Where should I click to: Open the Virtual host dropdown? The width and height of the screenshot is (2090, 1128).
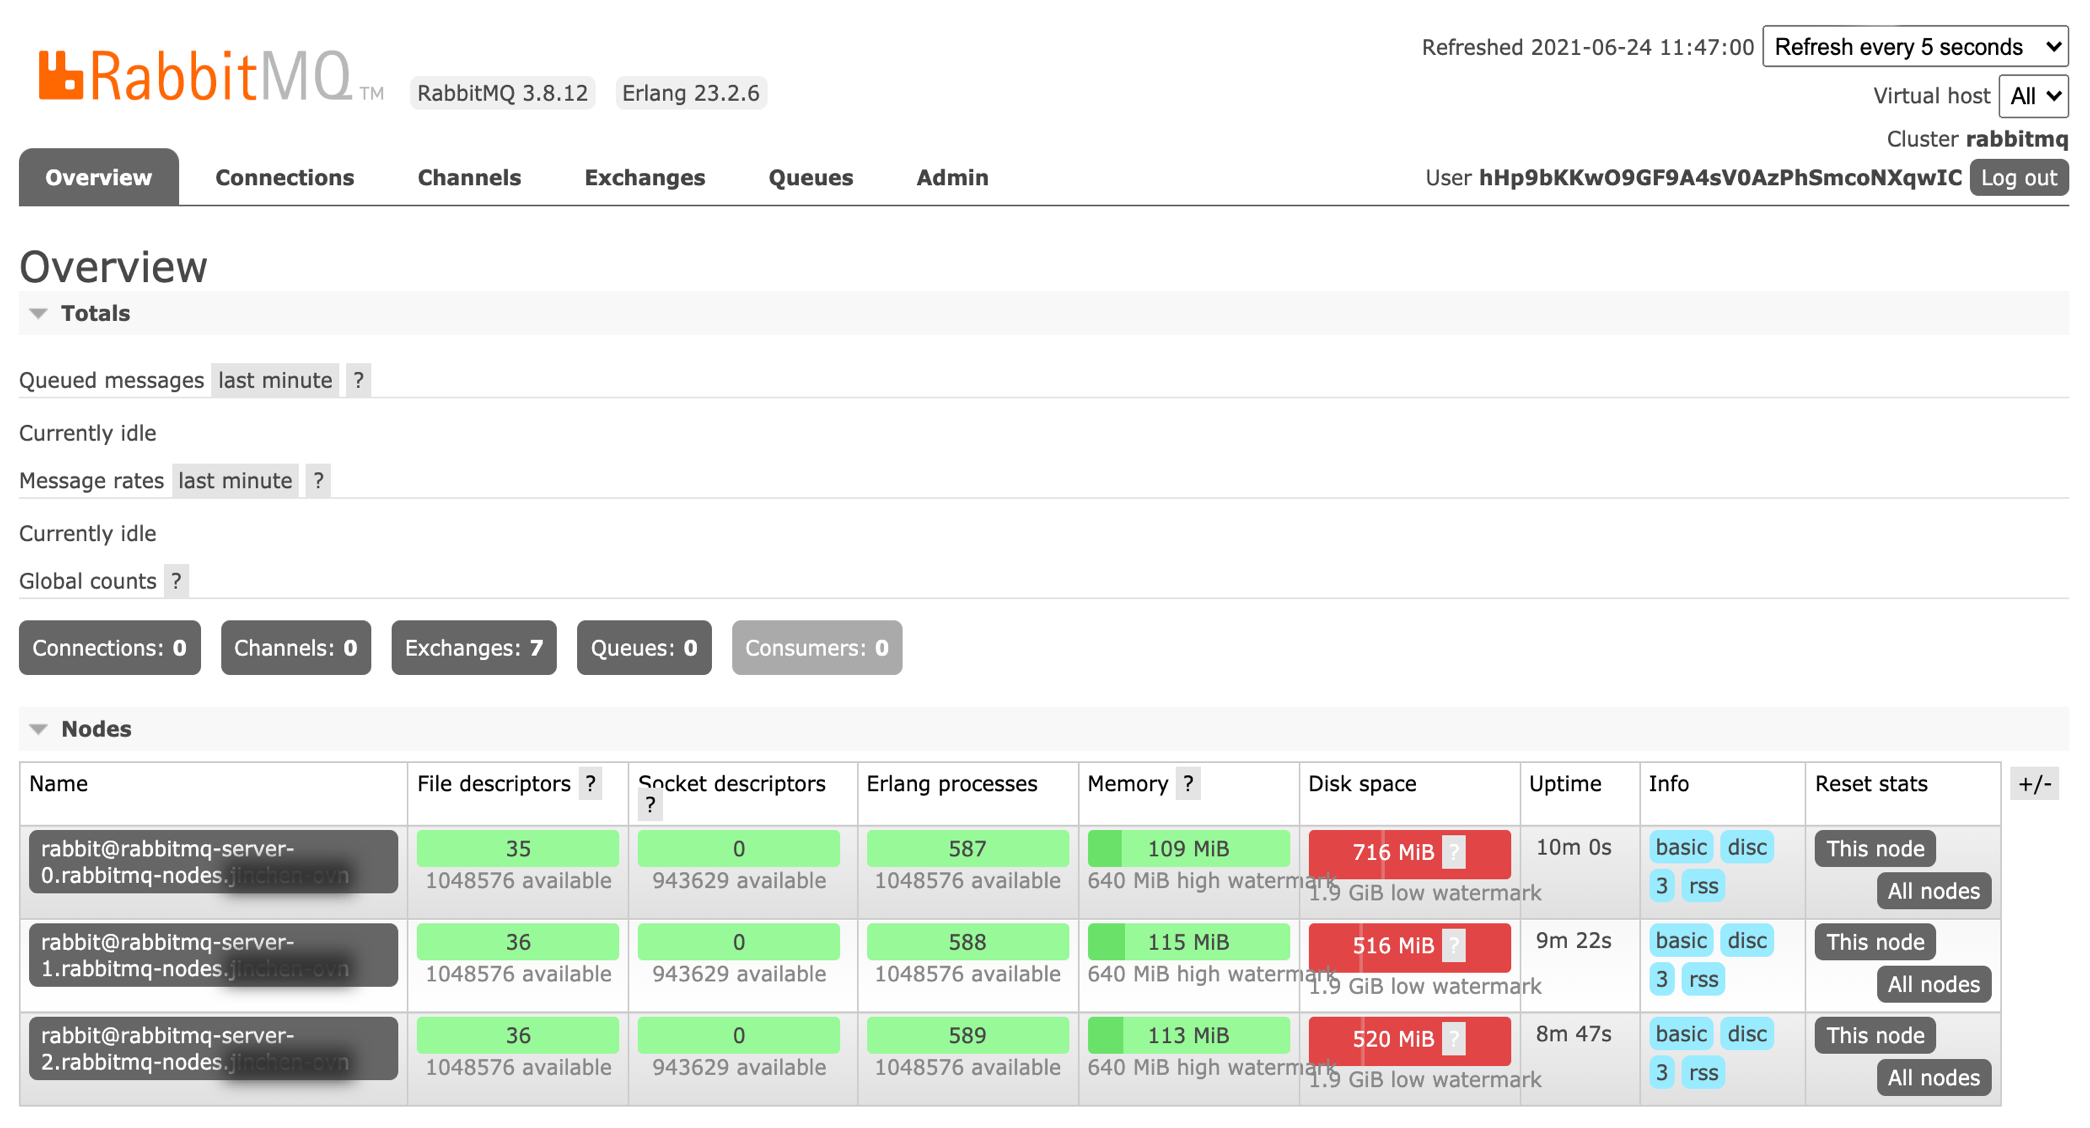pos(2033,96)
